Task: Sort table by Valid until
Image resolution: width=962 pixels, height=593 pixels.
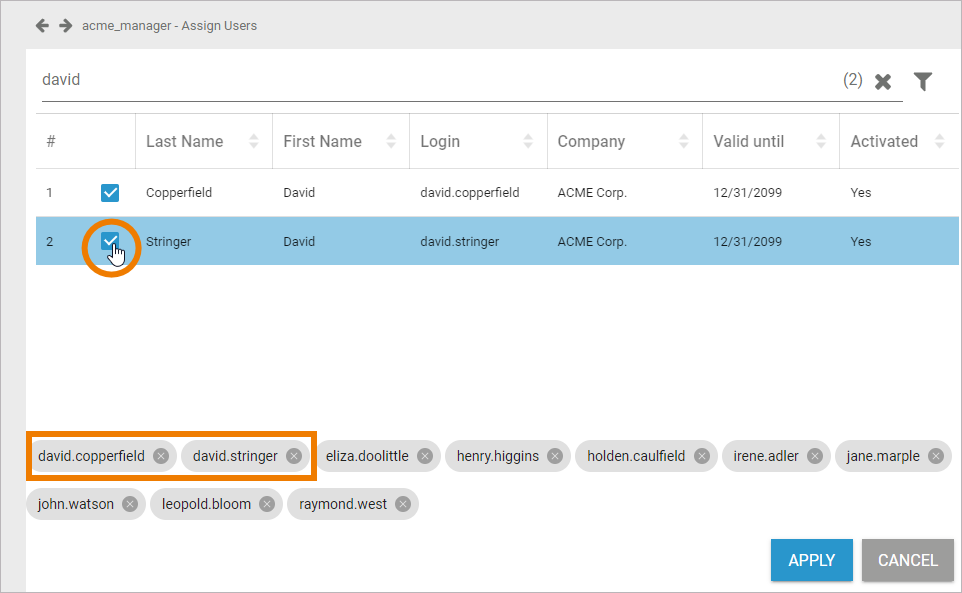Action: 821,141
